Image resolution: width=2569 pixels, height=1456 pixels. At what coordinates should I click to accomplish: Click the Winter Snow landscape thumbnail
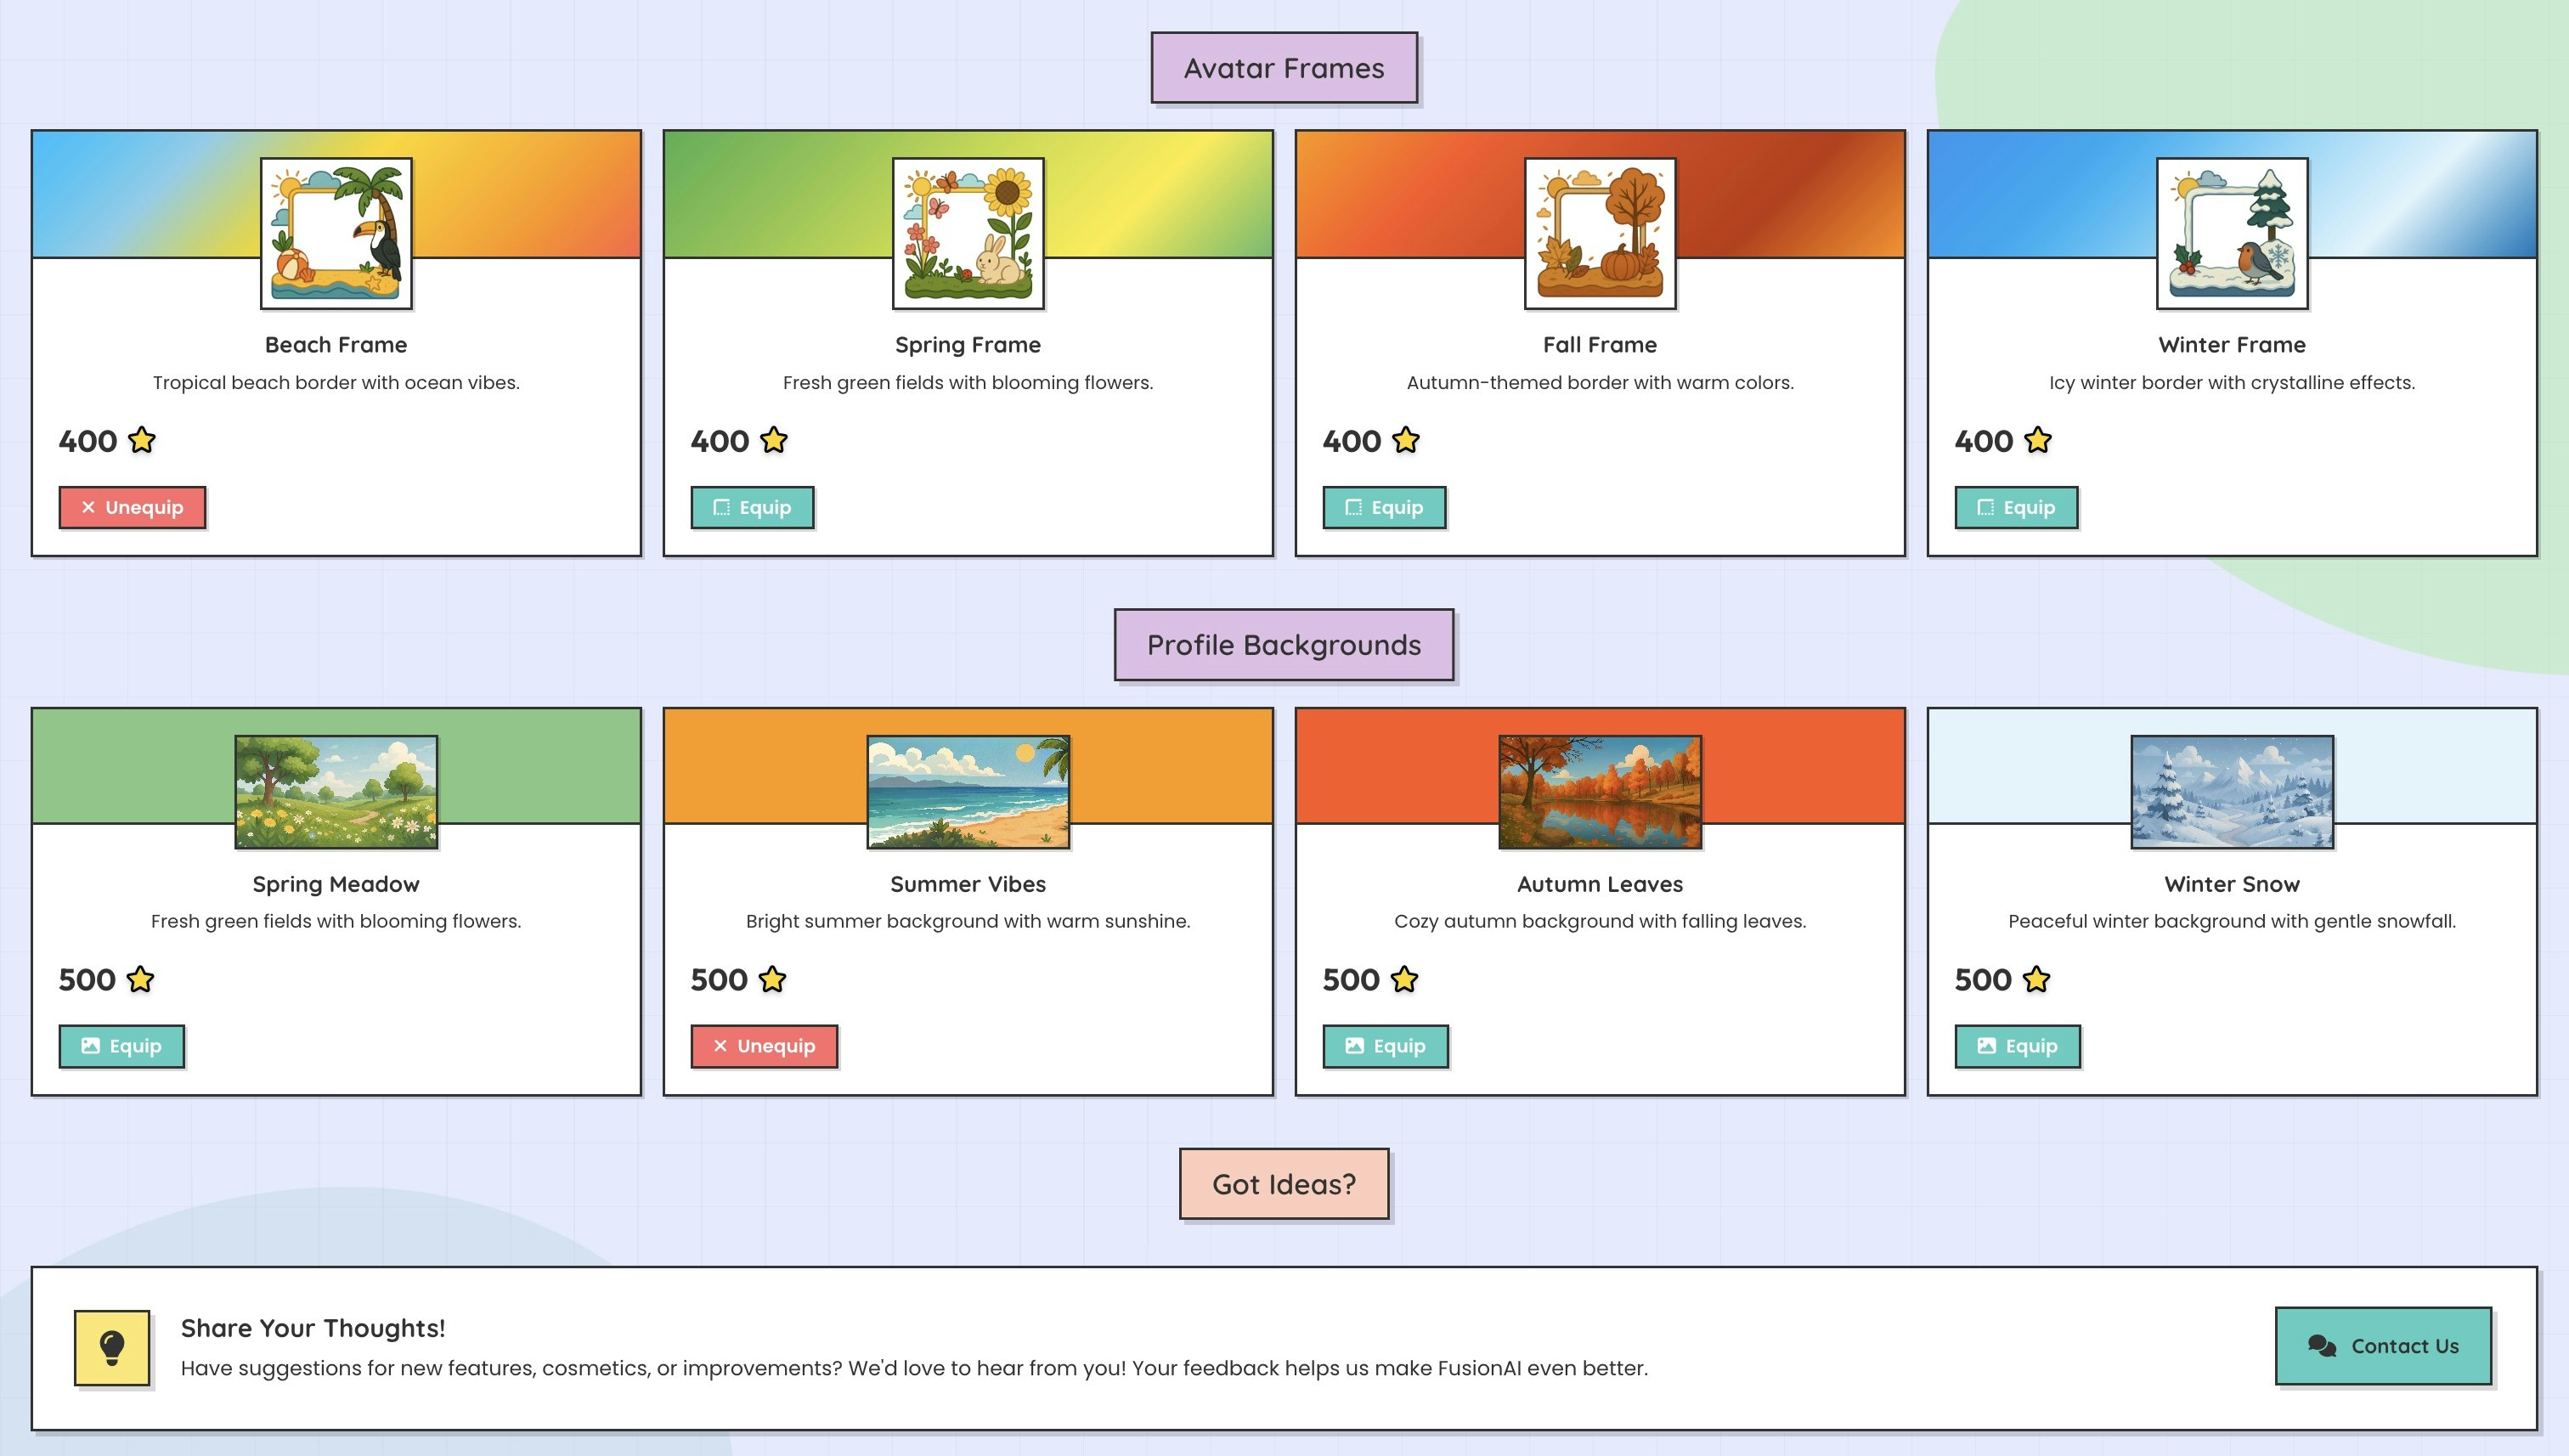(2232, 792)
